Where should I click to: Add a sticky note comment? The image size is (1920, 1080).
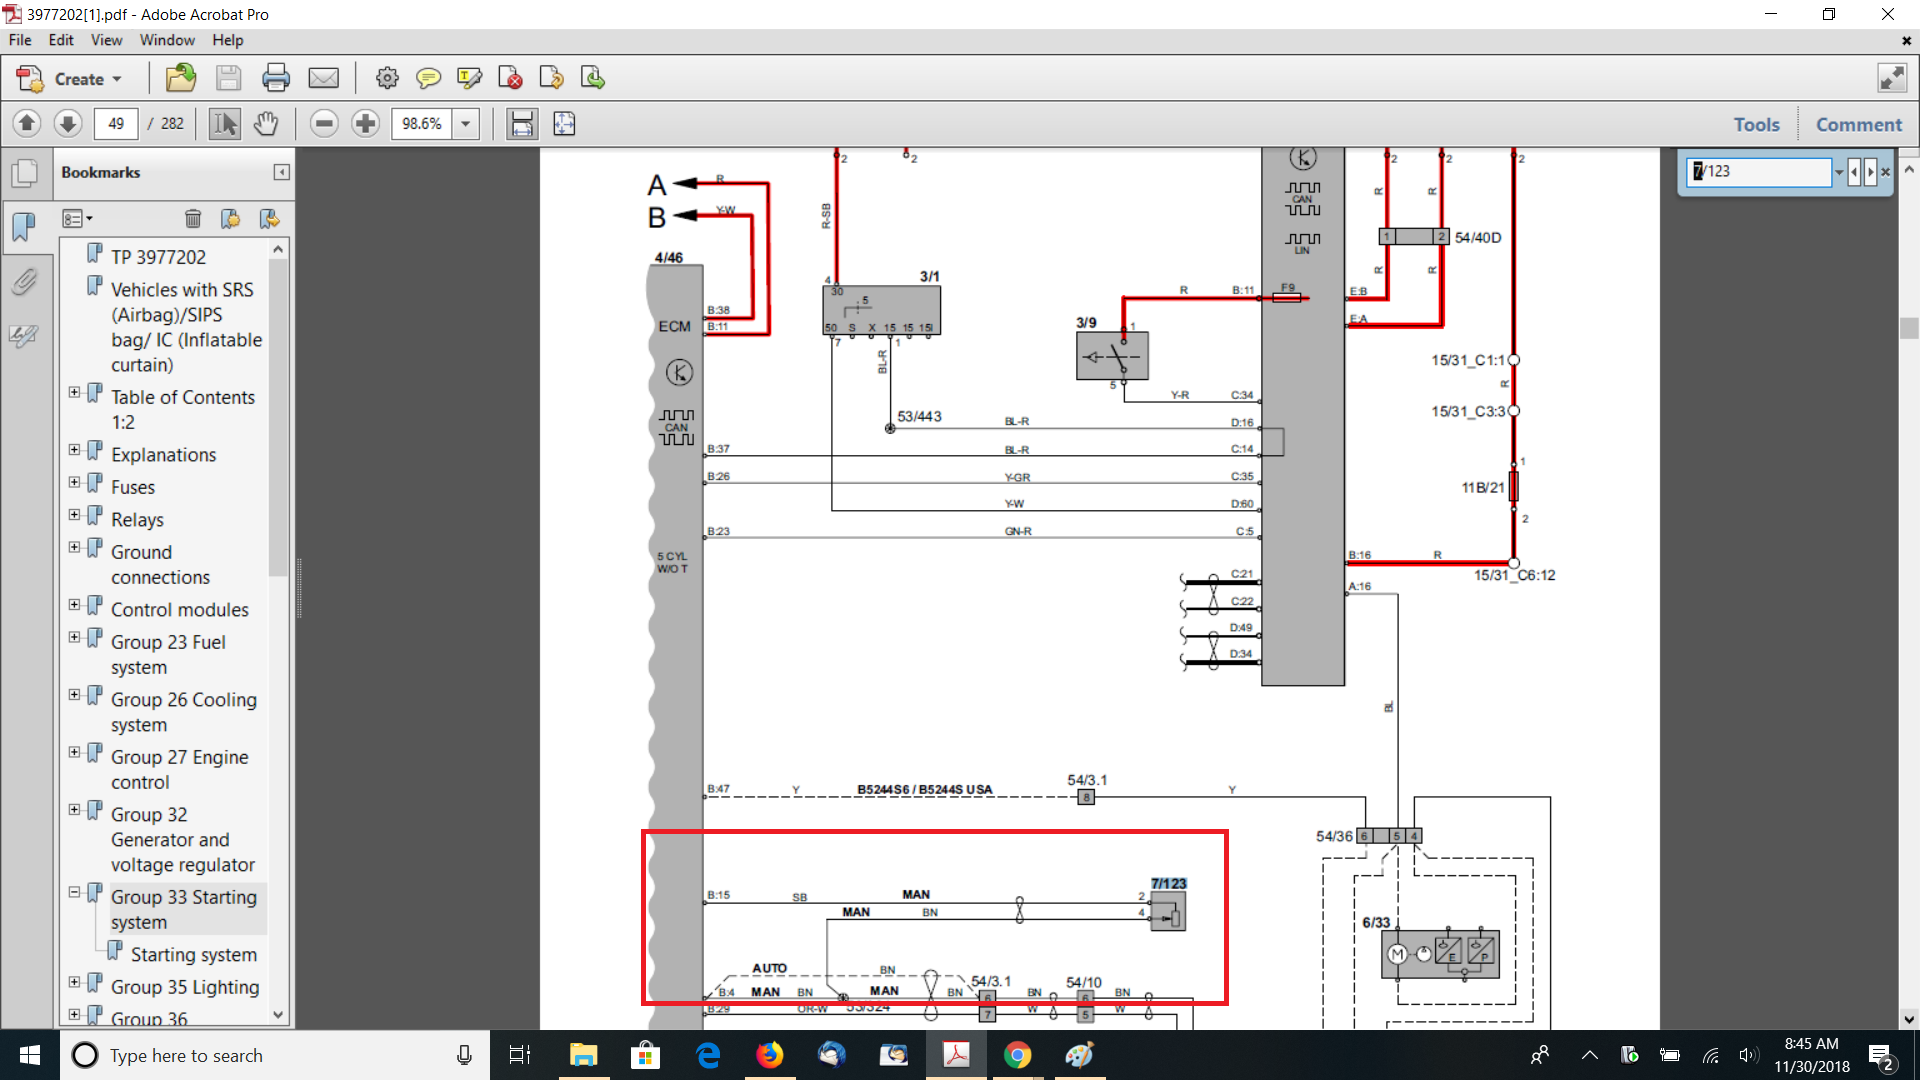pyautogui.click(x=428, y=78)
